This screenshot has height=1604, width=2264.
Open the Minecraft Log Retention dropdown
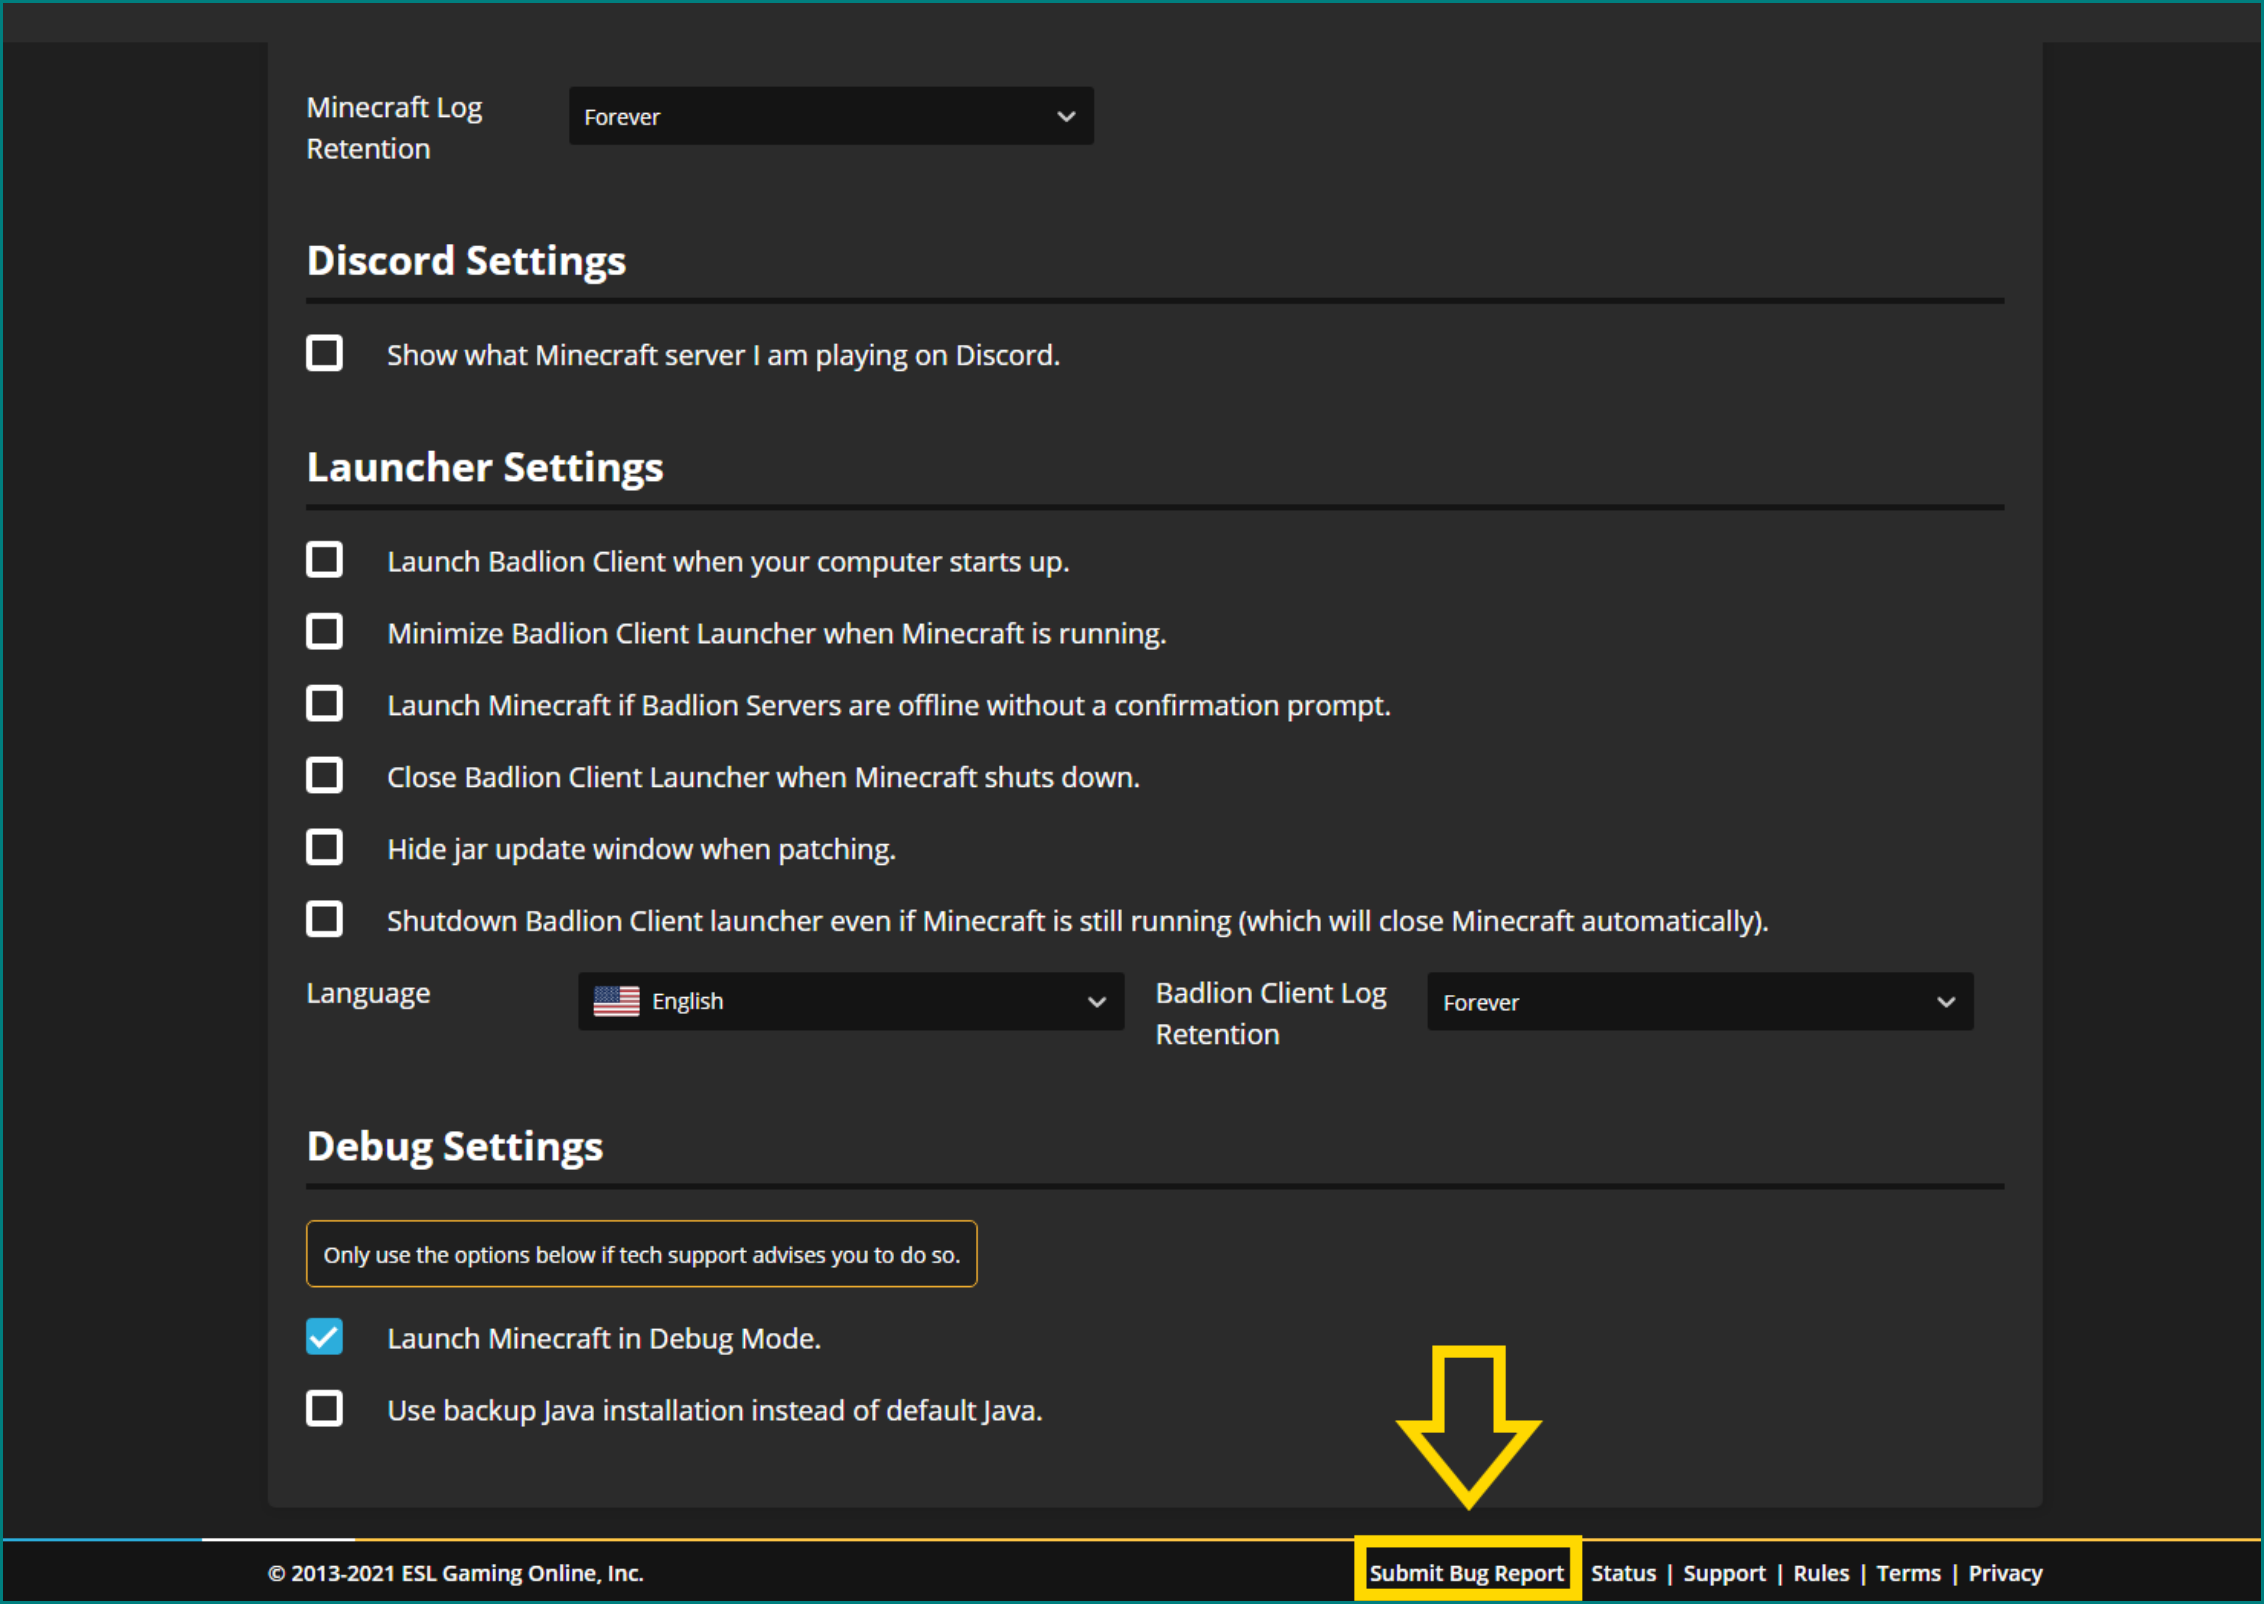click(831, 116)
